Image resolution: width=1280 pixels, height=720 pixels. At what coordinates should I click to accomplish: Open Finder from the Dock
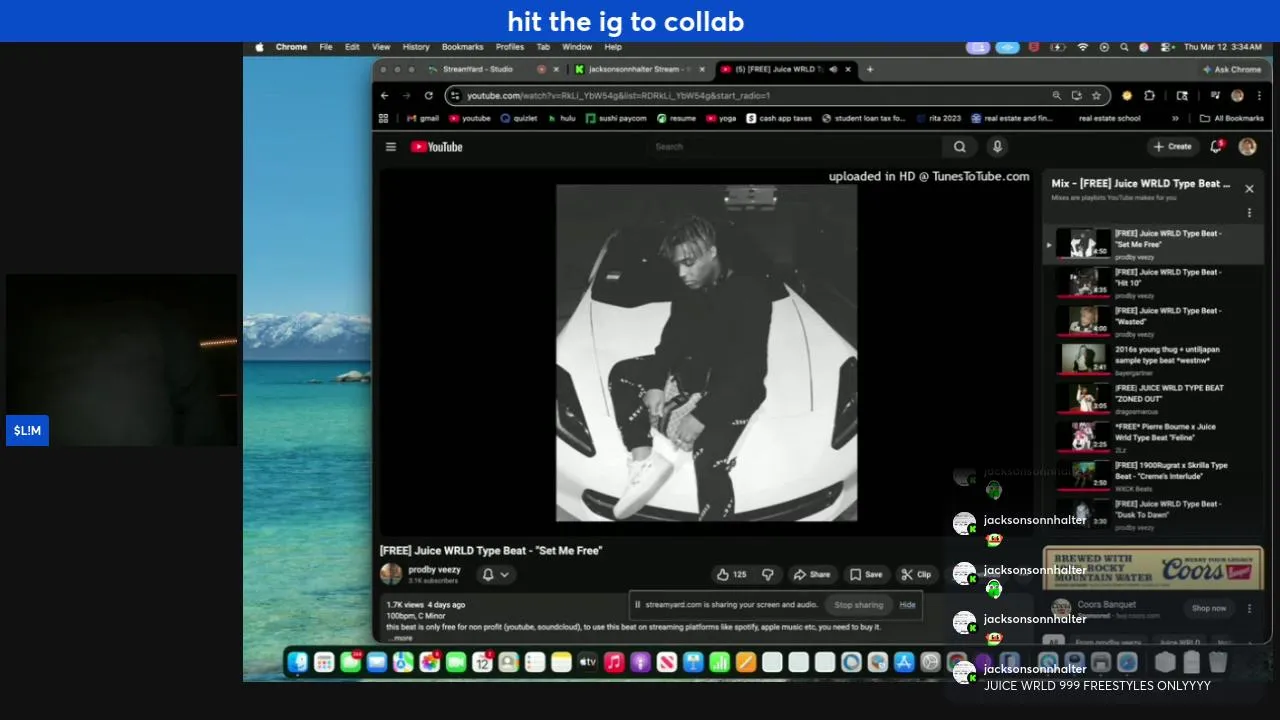tap(298, 662)
